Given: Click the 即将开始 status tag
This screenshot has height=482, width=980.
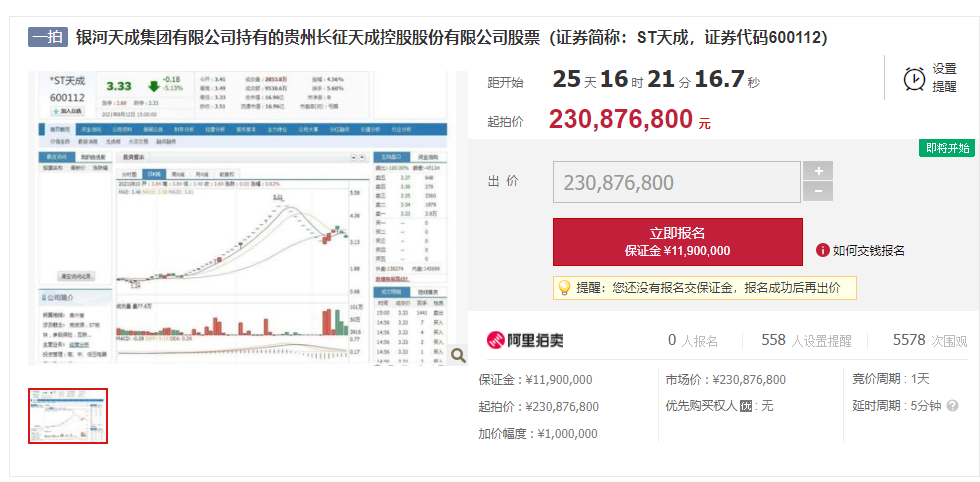Looking at the screenshot, I should point(947,148).
